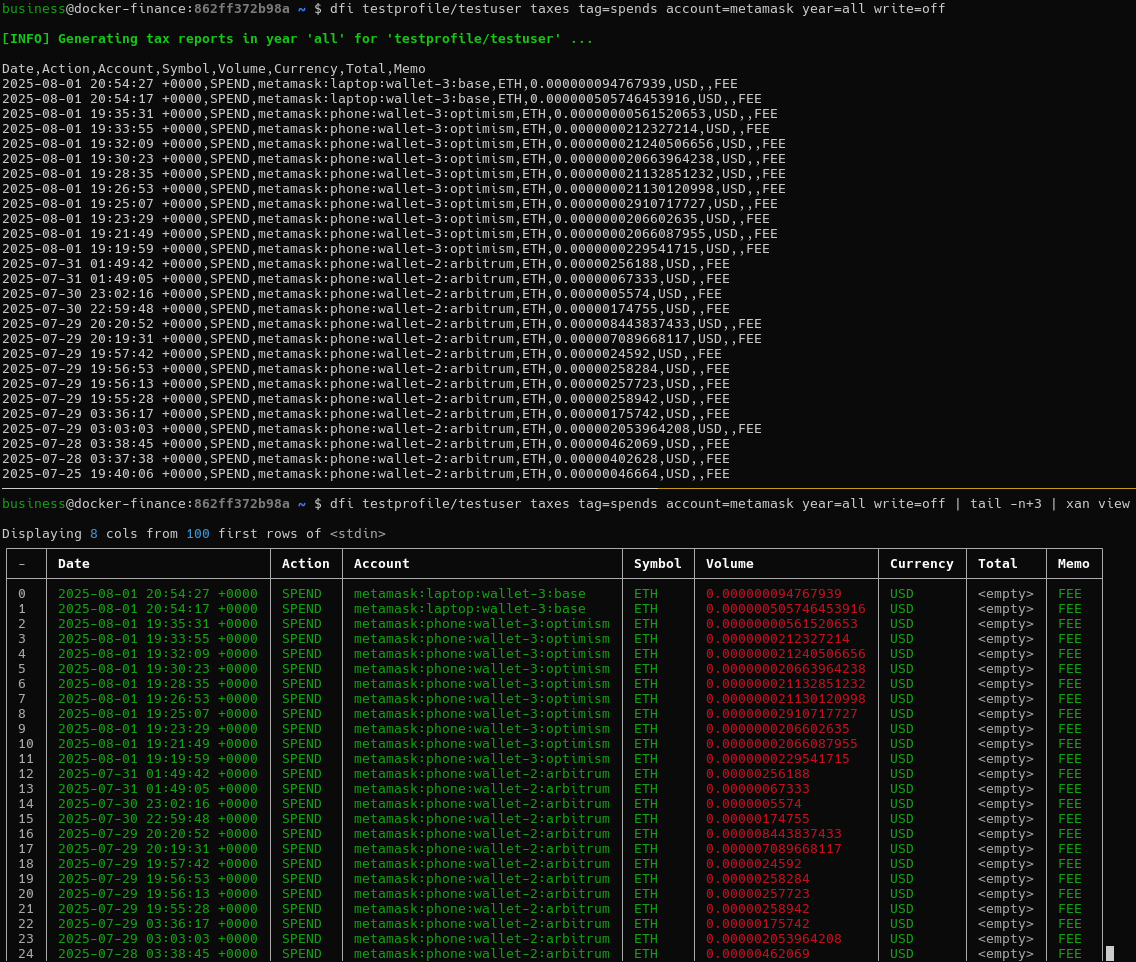
Task: Select the row 1 account cell metamask:laptop:wallet-3:base in the table
Action: coord(469,609)
